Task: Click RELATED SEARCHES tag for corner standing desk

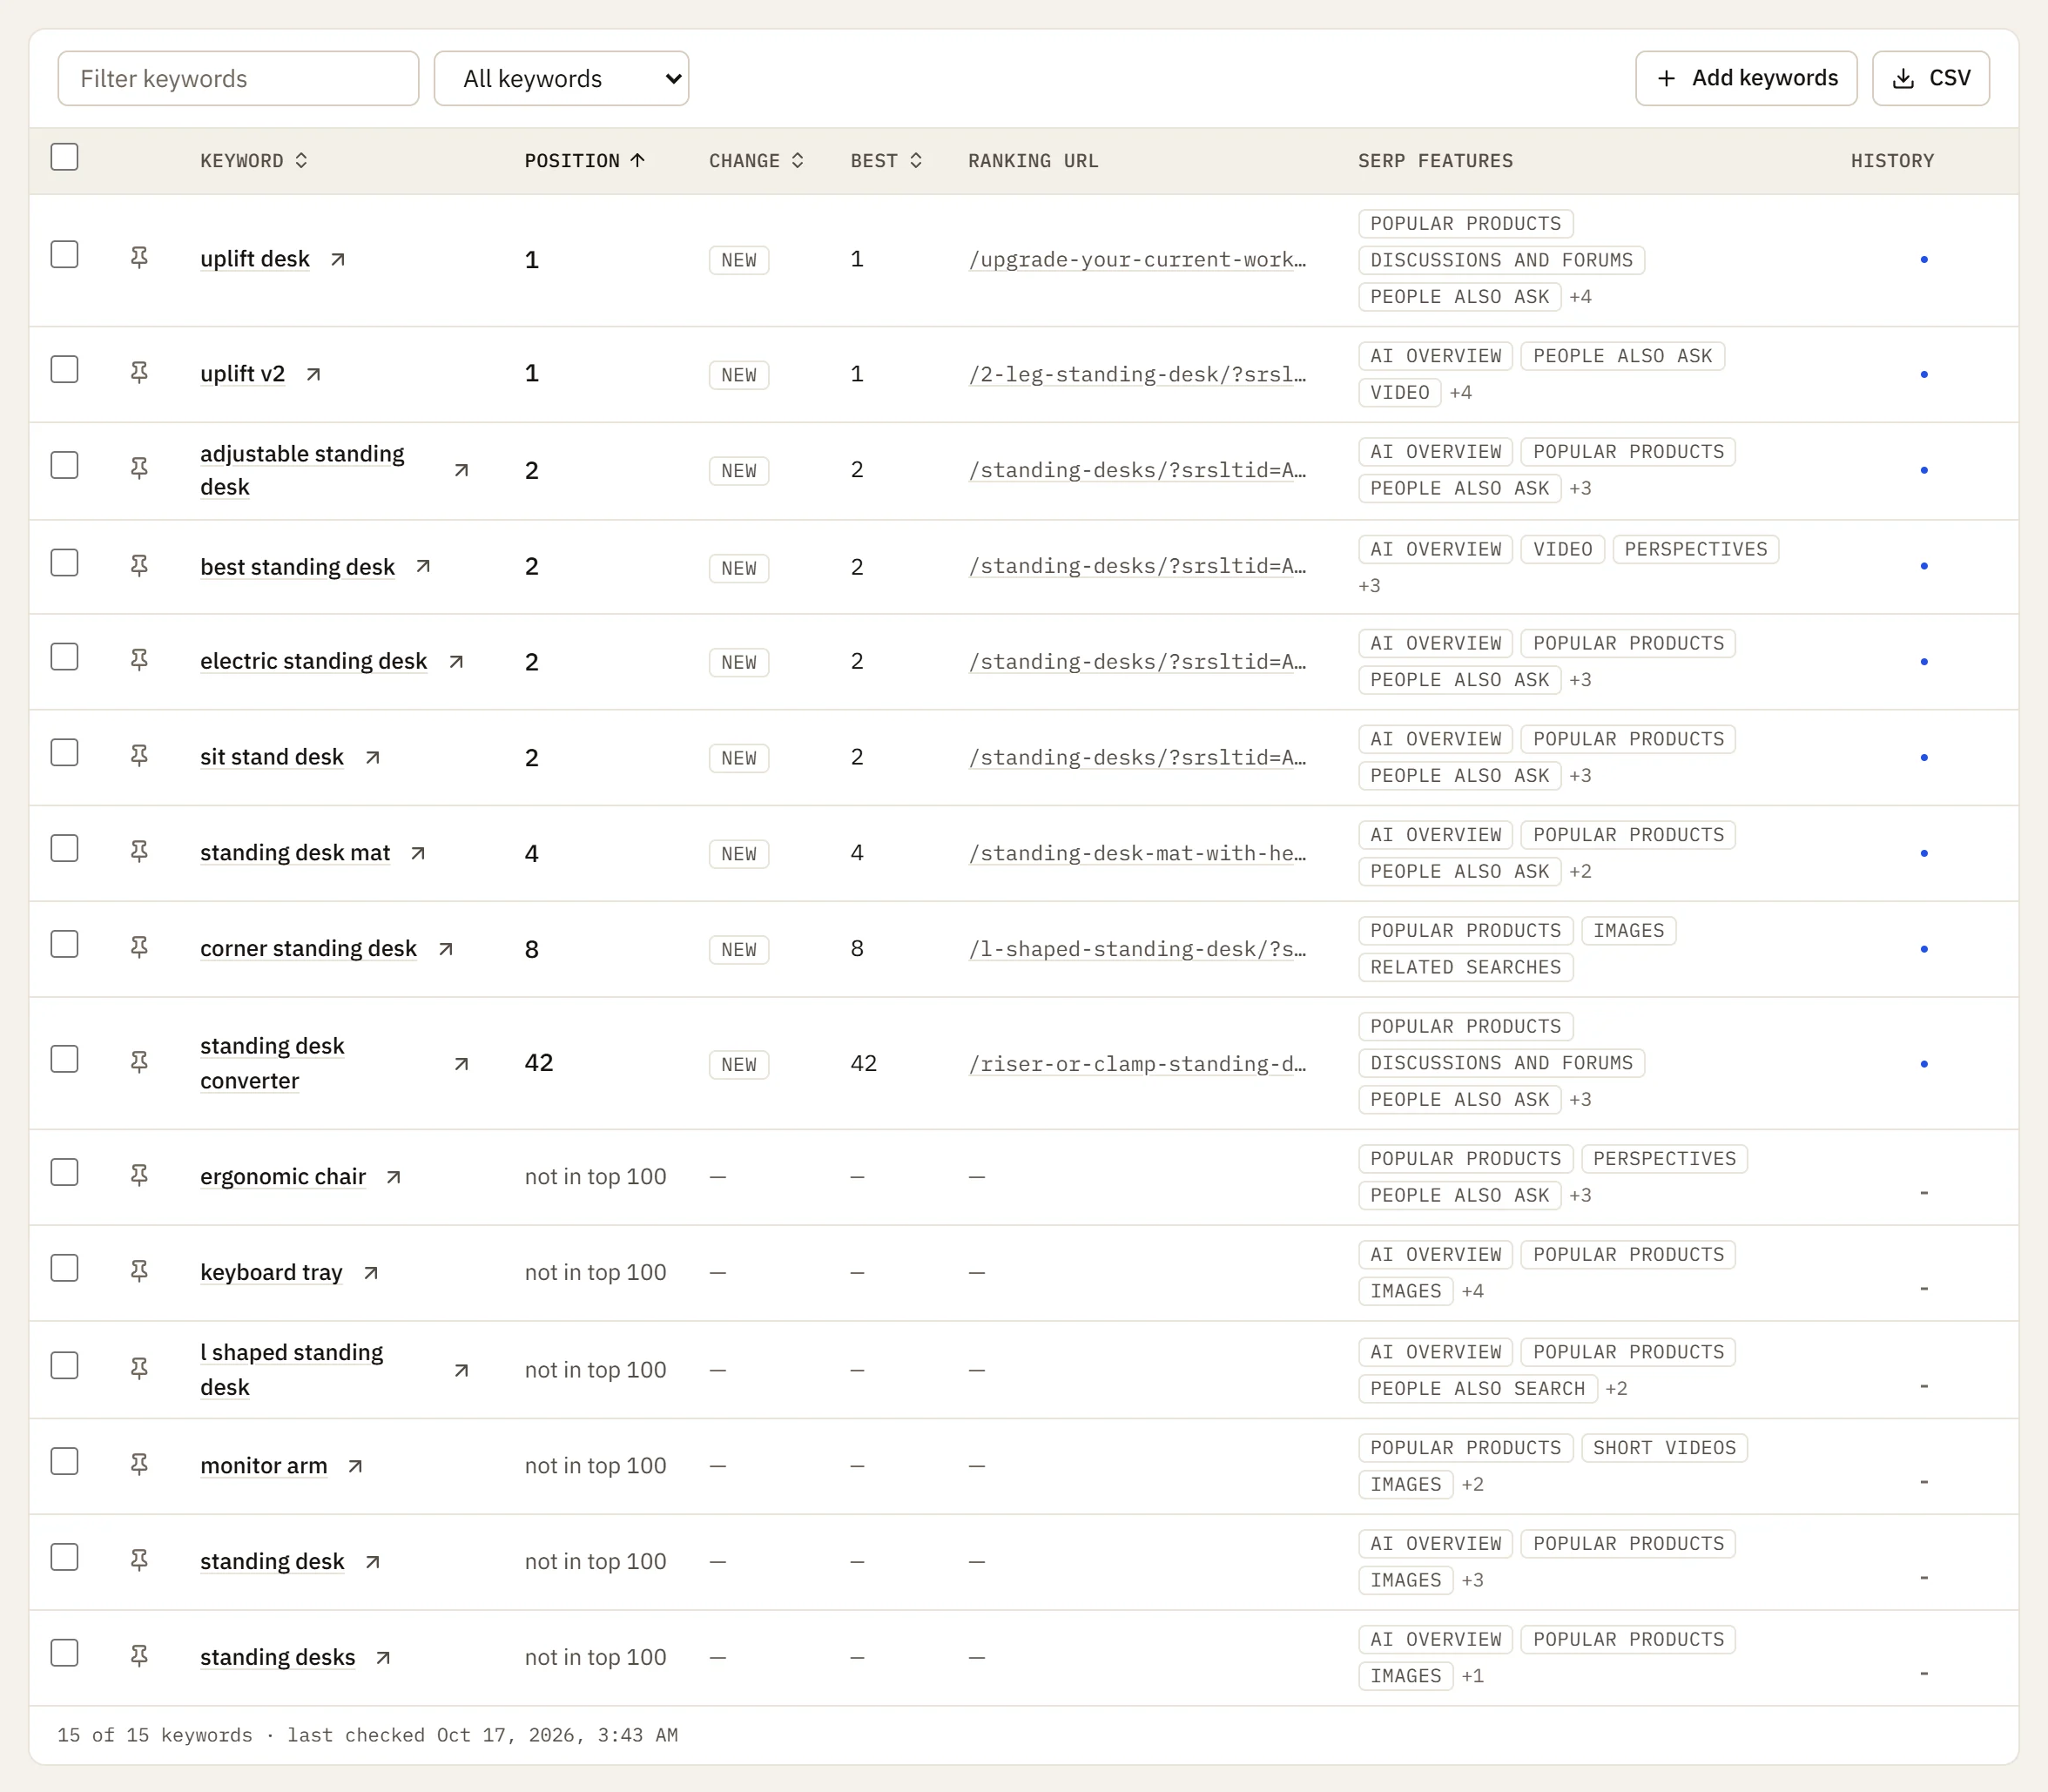Action: (x=1465, y=967)
